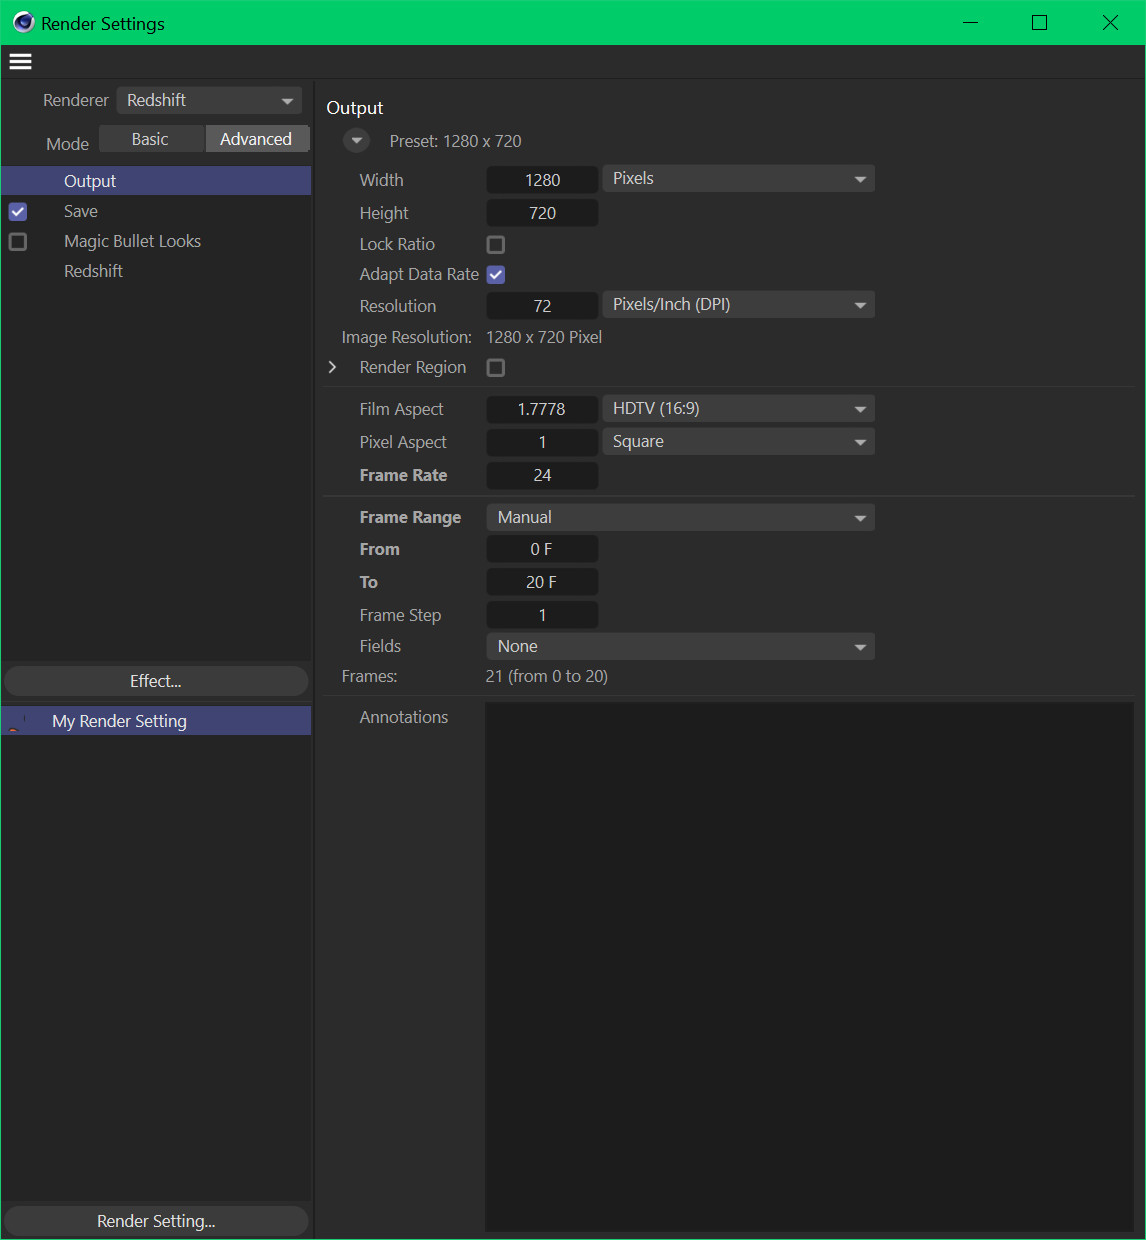Switch to Advanced mode

click(x=257, y=139)
